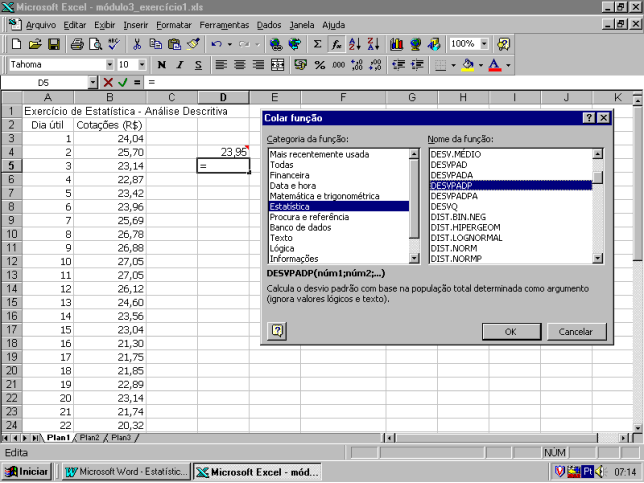
Task: Toggle Italic formatting
Action: coord(180,64)
